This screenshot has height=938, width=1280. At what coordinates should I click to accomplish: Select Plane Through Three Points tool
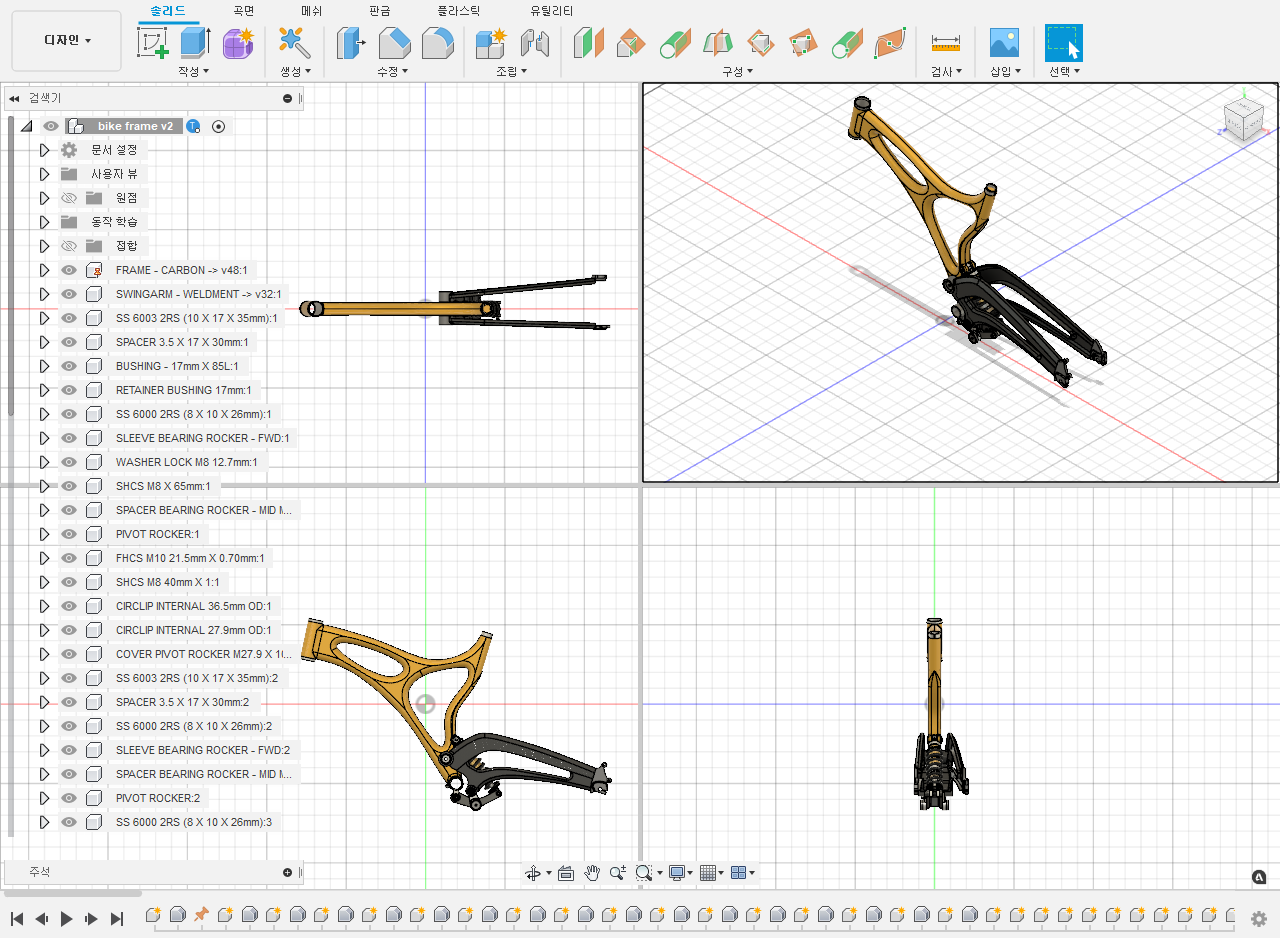(804, 44)
